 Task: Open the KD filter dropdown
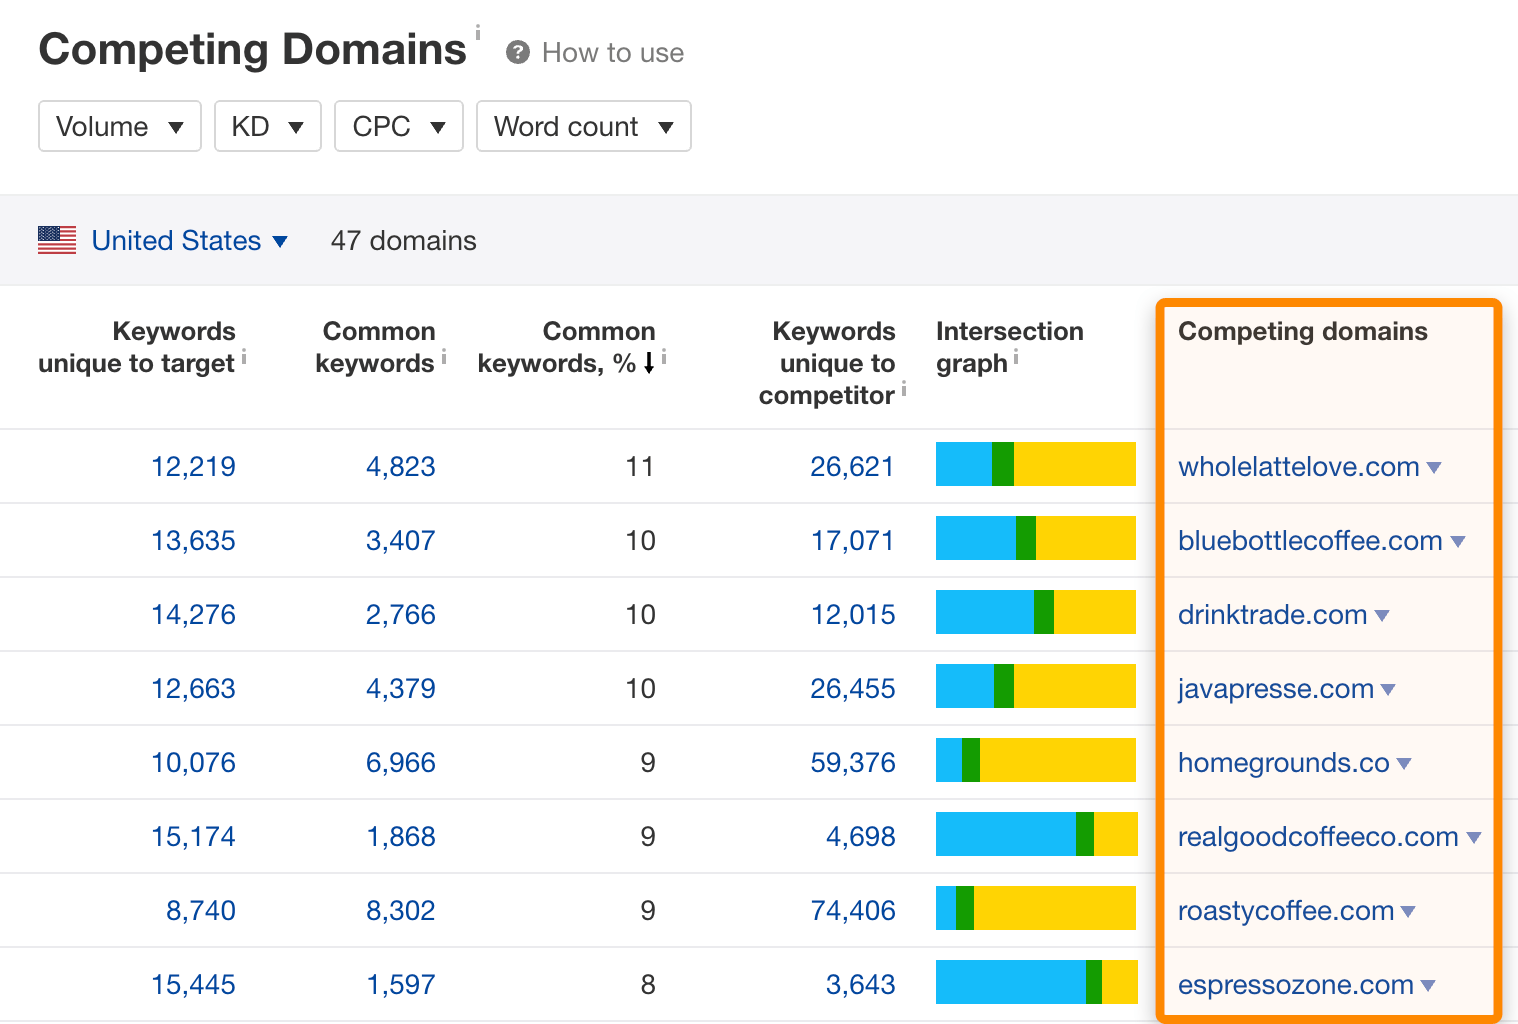coord(267,126)
